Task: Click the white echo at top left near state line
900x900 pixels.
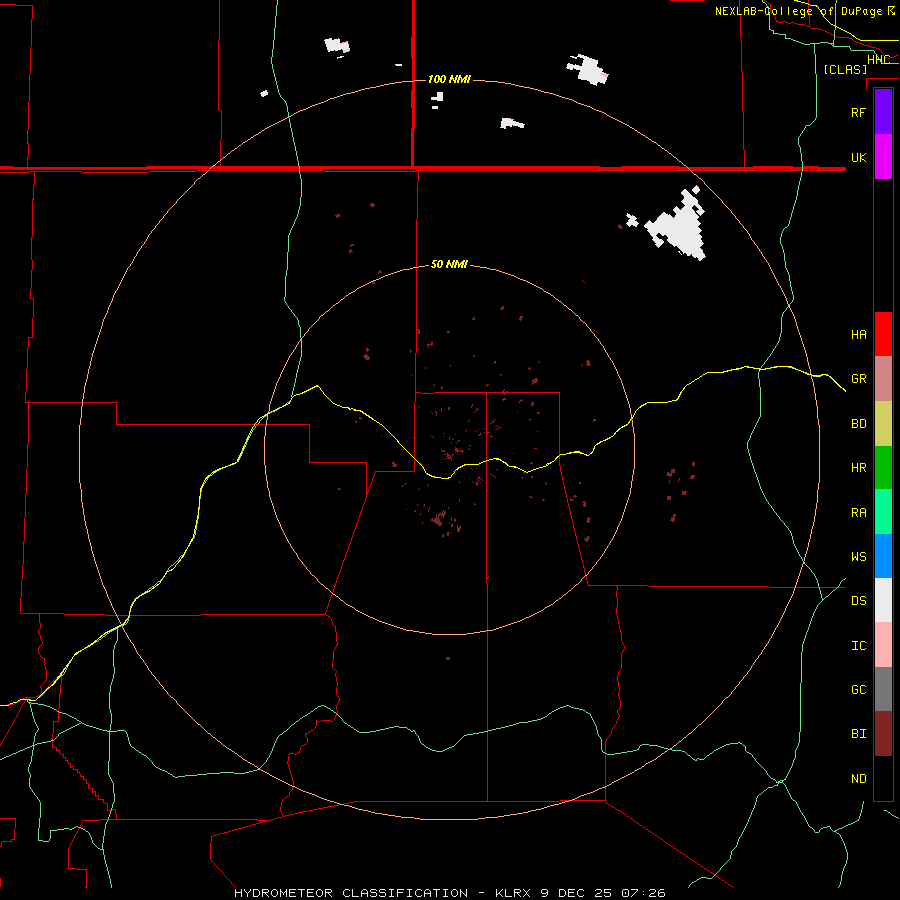Action: [337, 45]
